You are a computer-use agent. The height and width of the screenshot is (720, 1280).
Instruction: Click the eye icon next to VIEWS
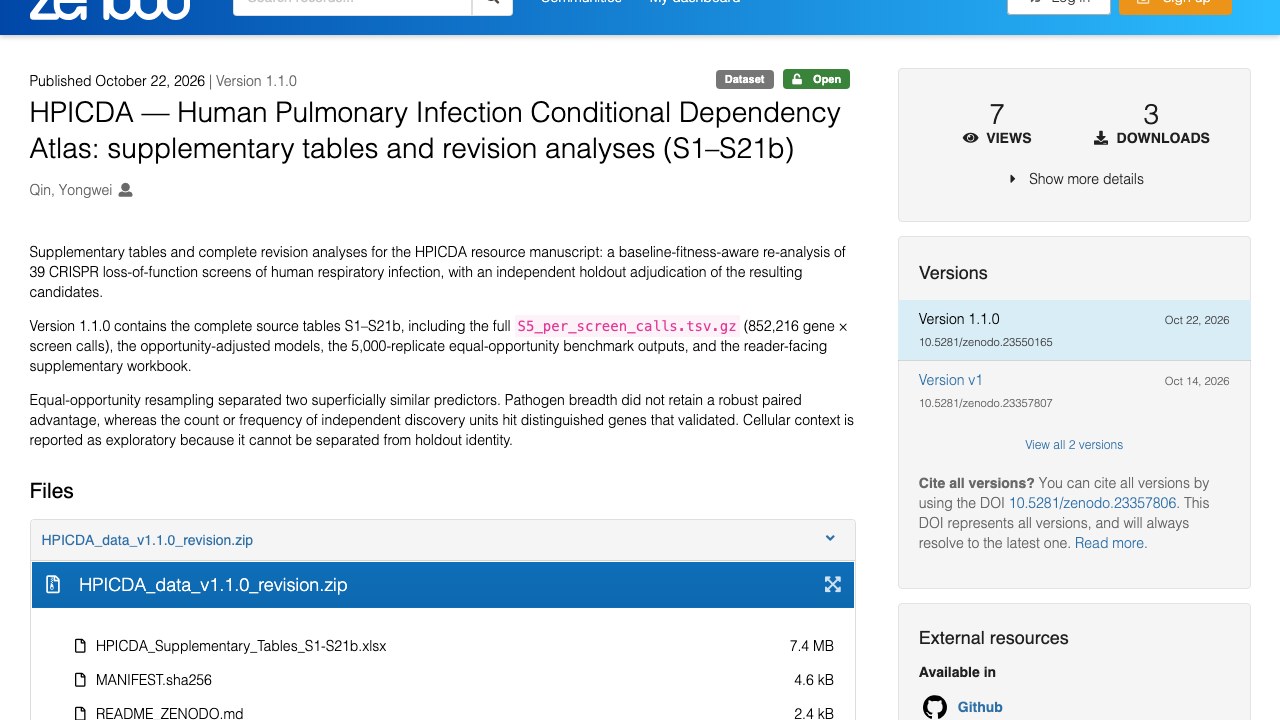[x=970, y=138]
